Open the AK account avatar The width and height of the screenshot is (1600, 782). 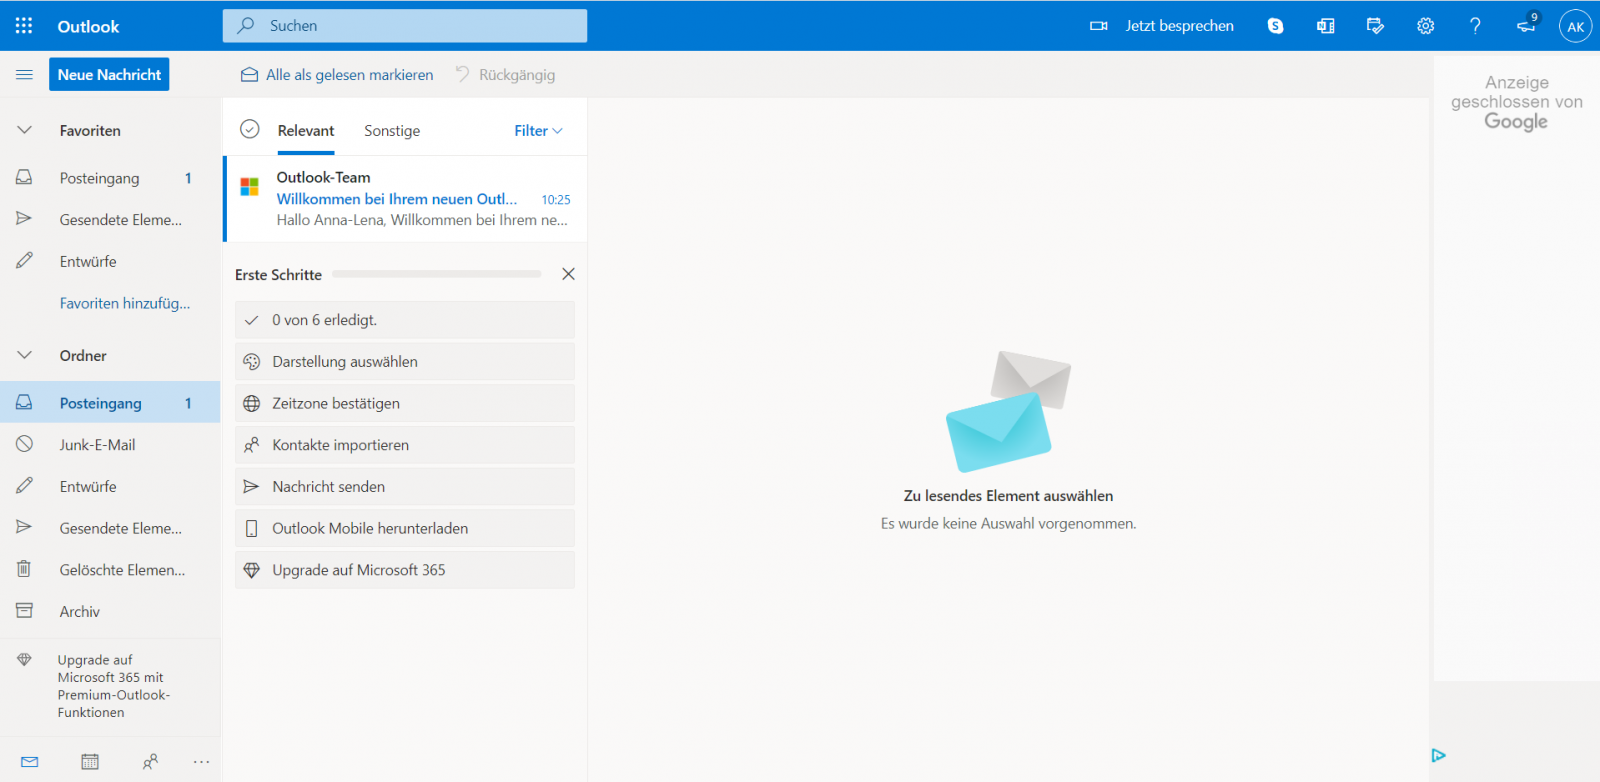(1576, 27)
